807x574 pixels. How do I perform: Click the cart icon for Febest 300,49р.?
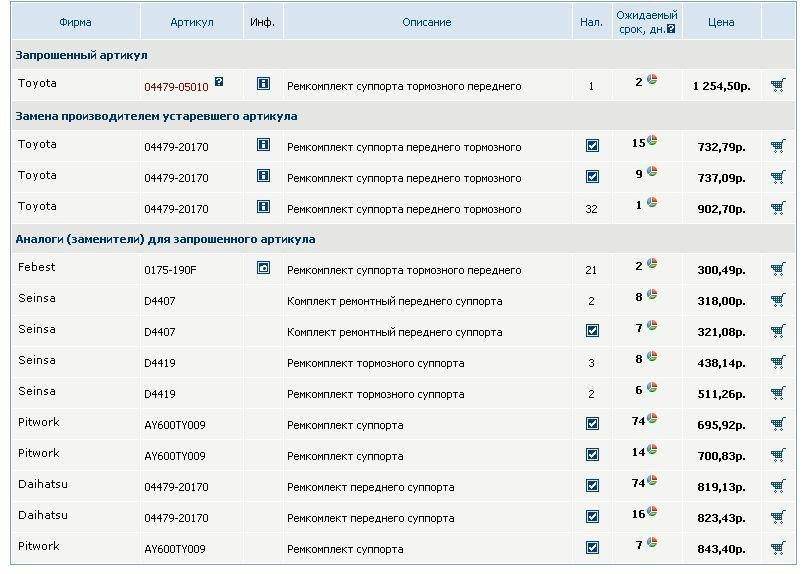point(777,269)
